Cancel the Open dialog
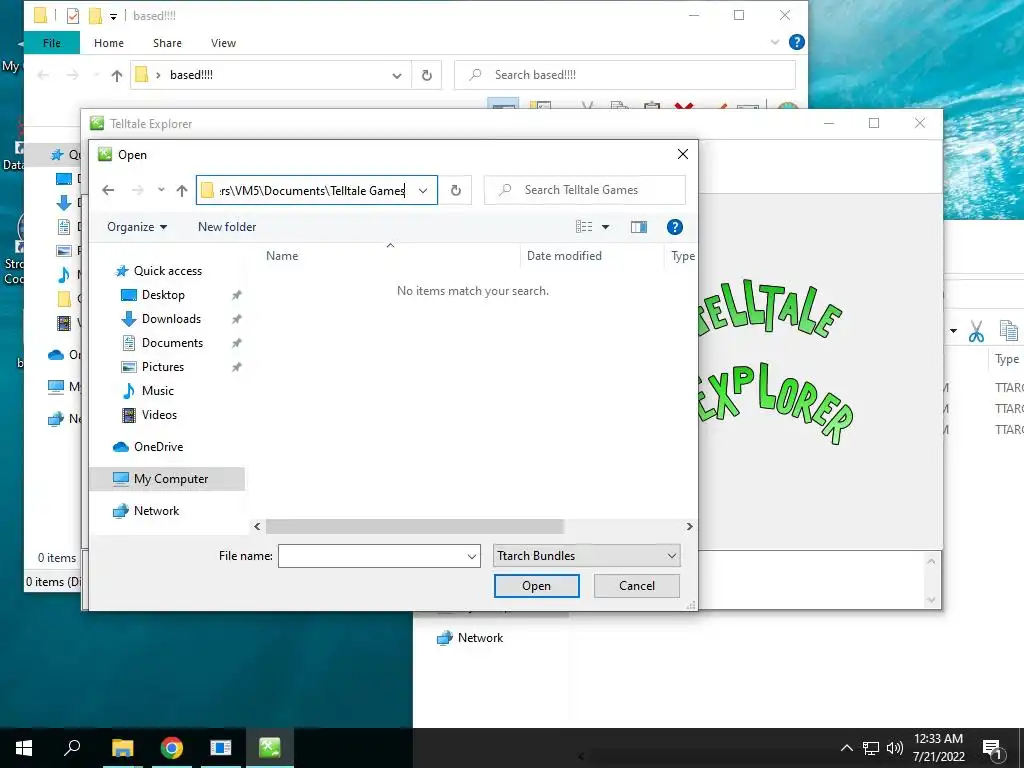The height and width of the screenshot is (768, 1024). (x=637, y=586)
